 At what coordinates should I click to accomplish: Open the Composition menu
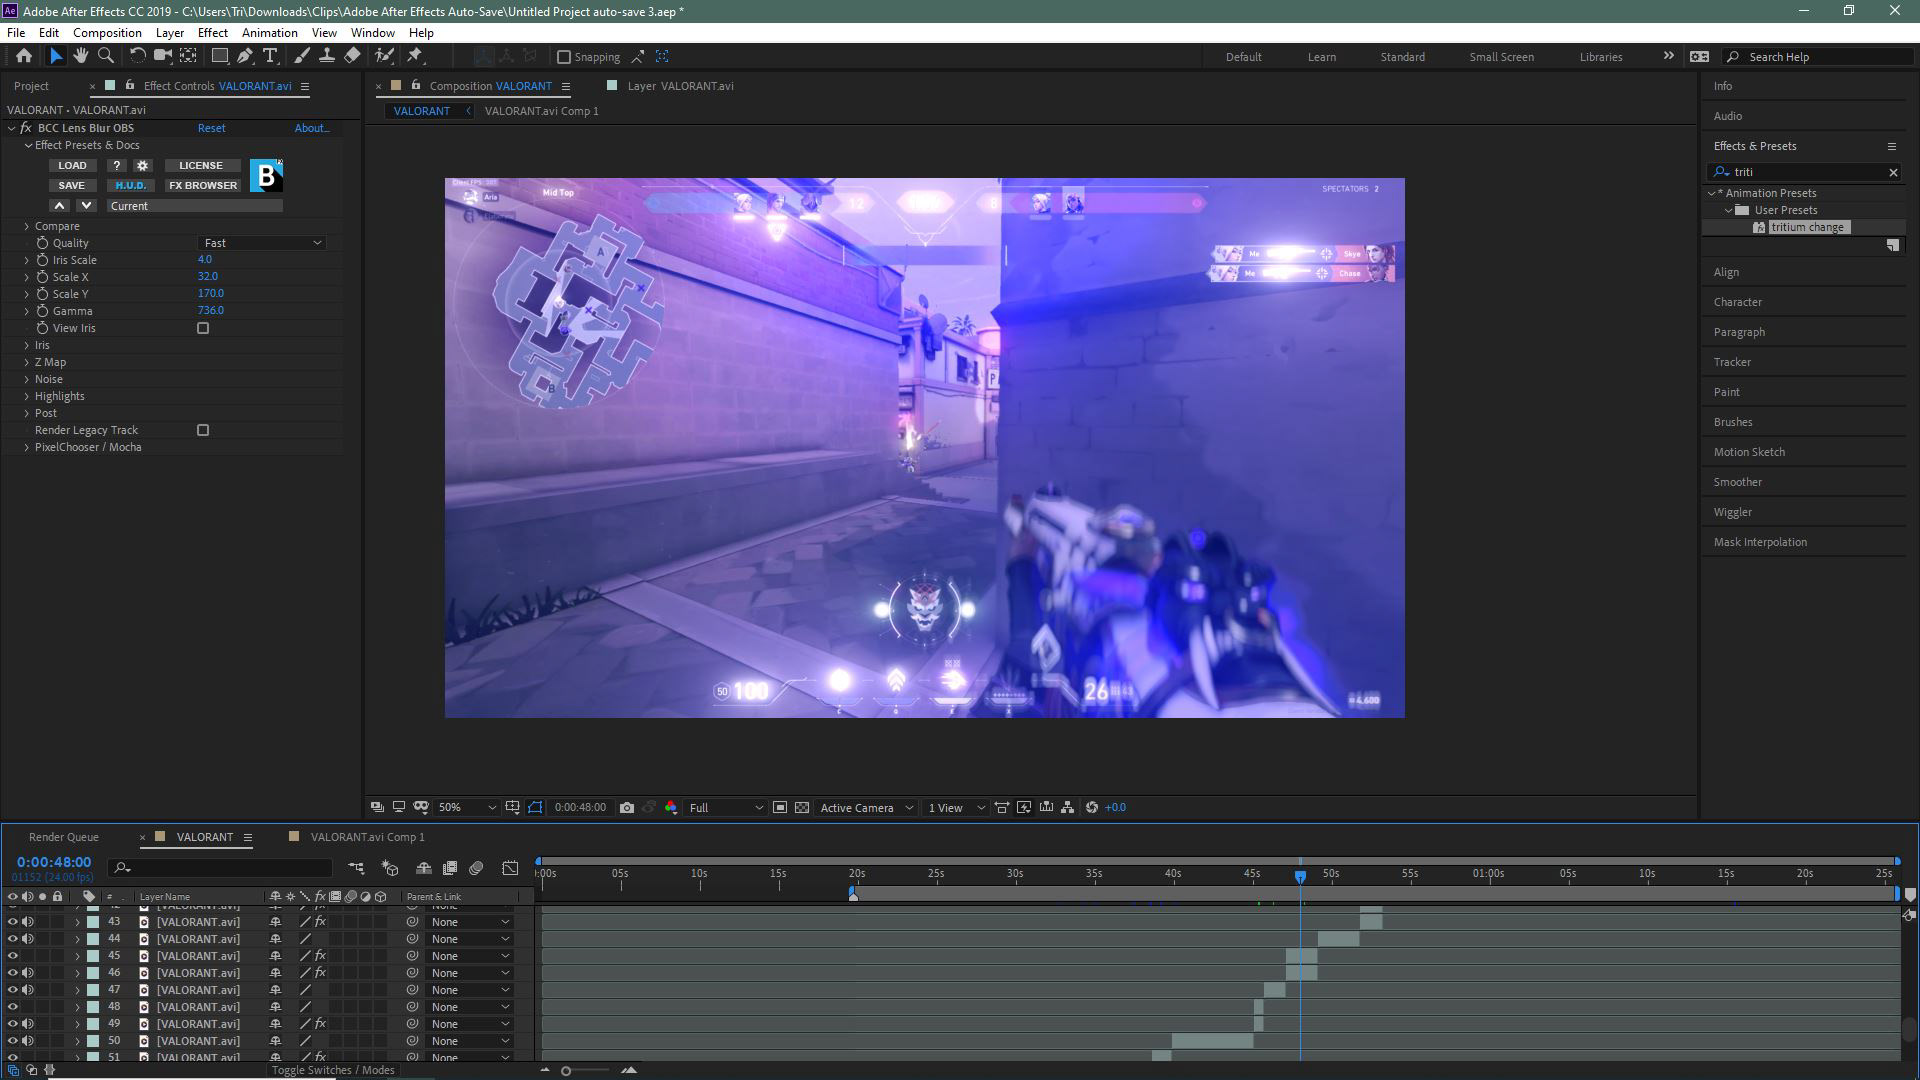coord(107,33)
